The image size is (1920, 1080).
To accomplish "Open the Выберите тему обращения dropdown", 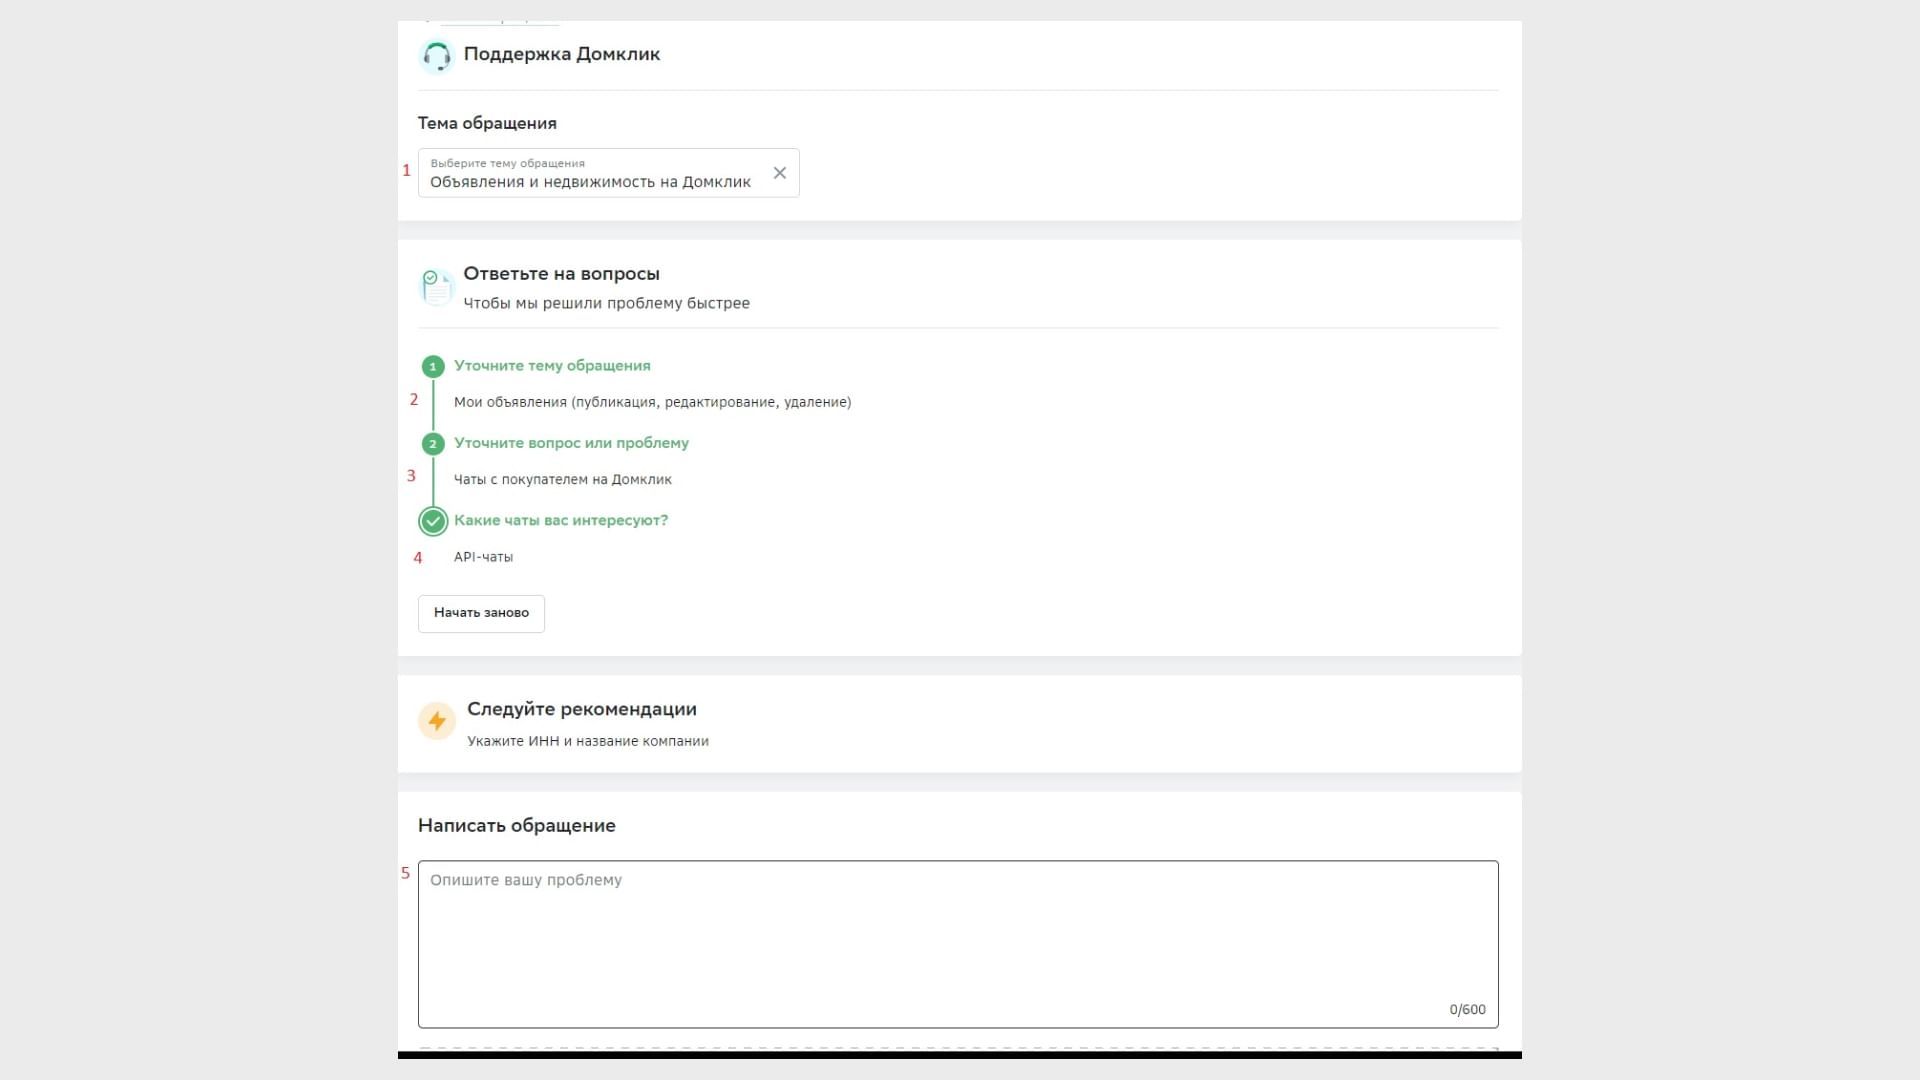I will tap(608, 173).
